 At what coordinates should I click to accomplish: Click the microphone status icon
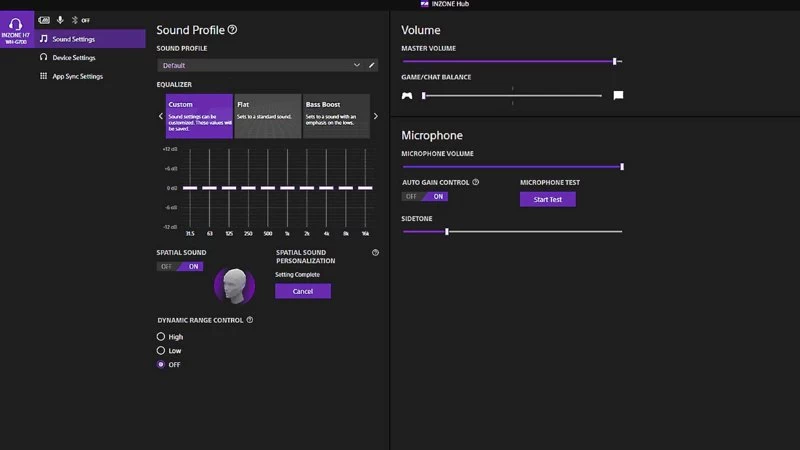tap(60, 20)
